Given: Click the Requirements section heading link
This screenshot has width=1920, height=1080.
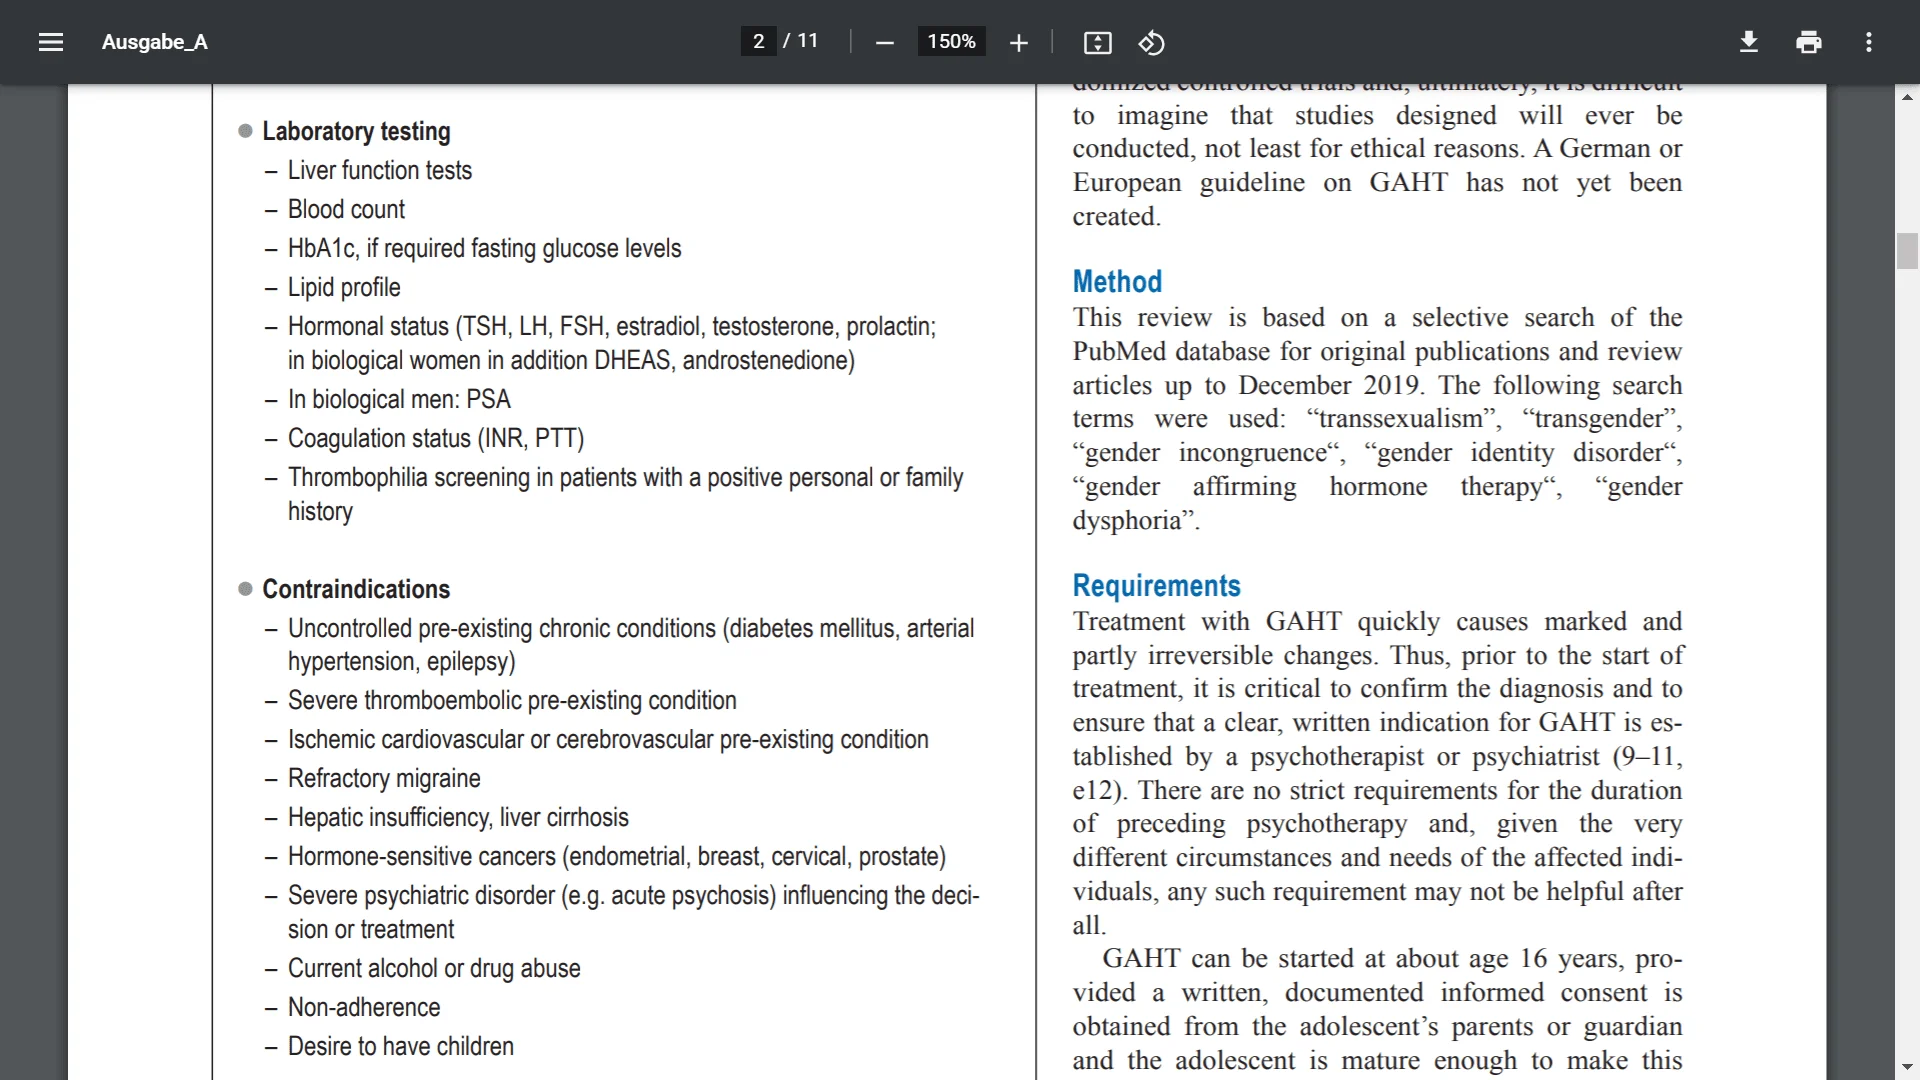Looking at the screenshot, I should click(1155, 585).
